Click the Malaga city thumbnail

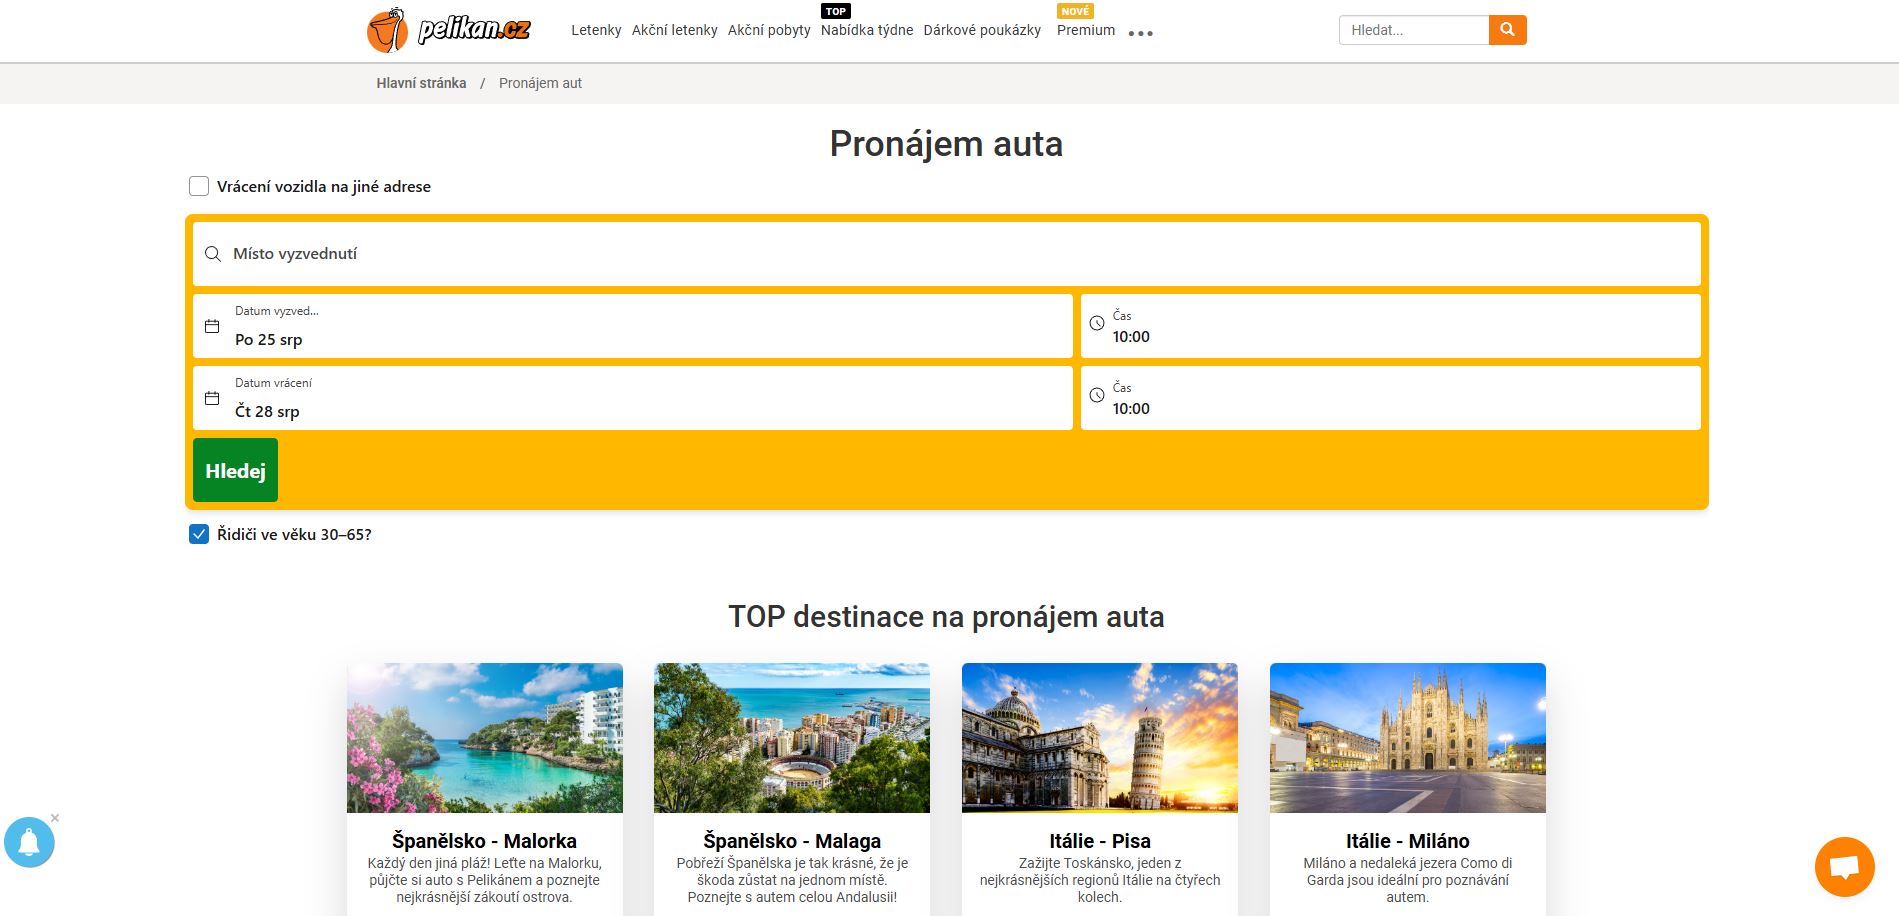[x=792, y=738]
